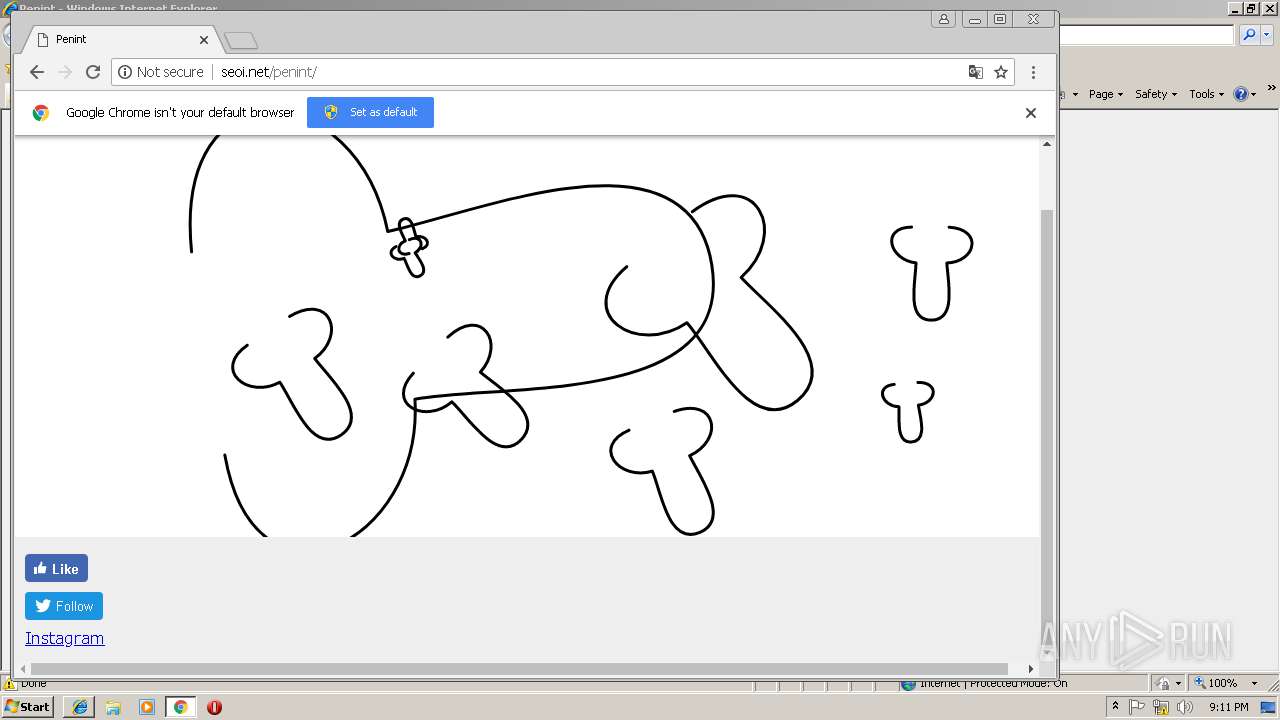
Task: Restore the Internet Explorer window
Action: [x=1251, y=9]
